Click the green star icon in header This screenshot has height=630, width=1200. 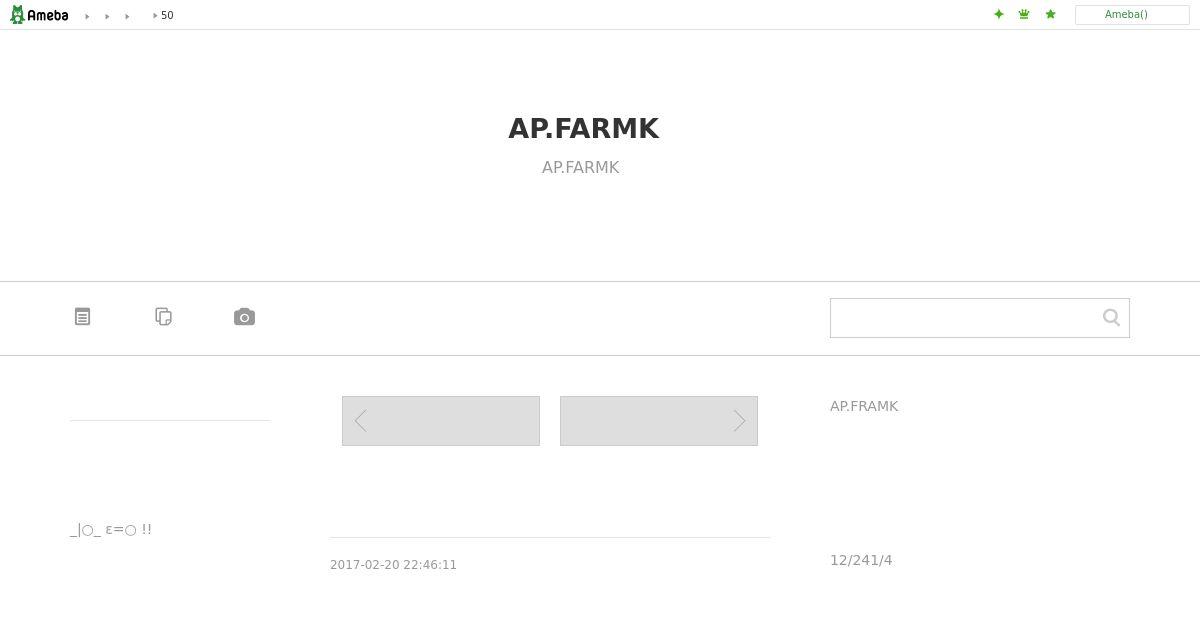1050,14
